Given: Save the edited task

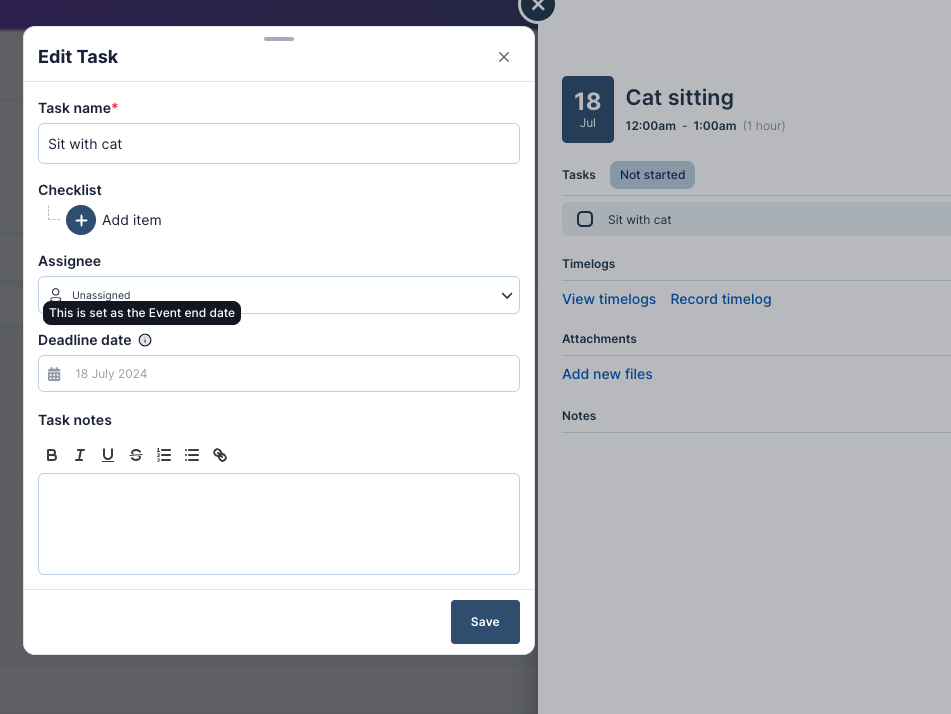Looking at the screenshot, I should coord(485,622).
